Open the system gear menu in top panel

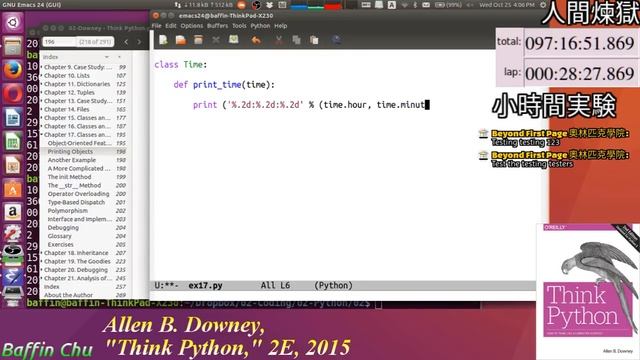point(543,5)
